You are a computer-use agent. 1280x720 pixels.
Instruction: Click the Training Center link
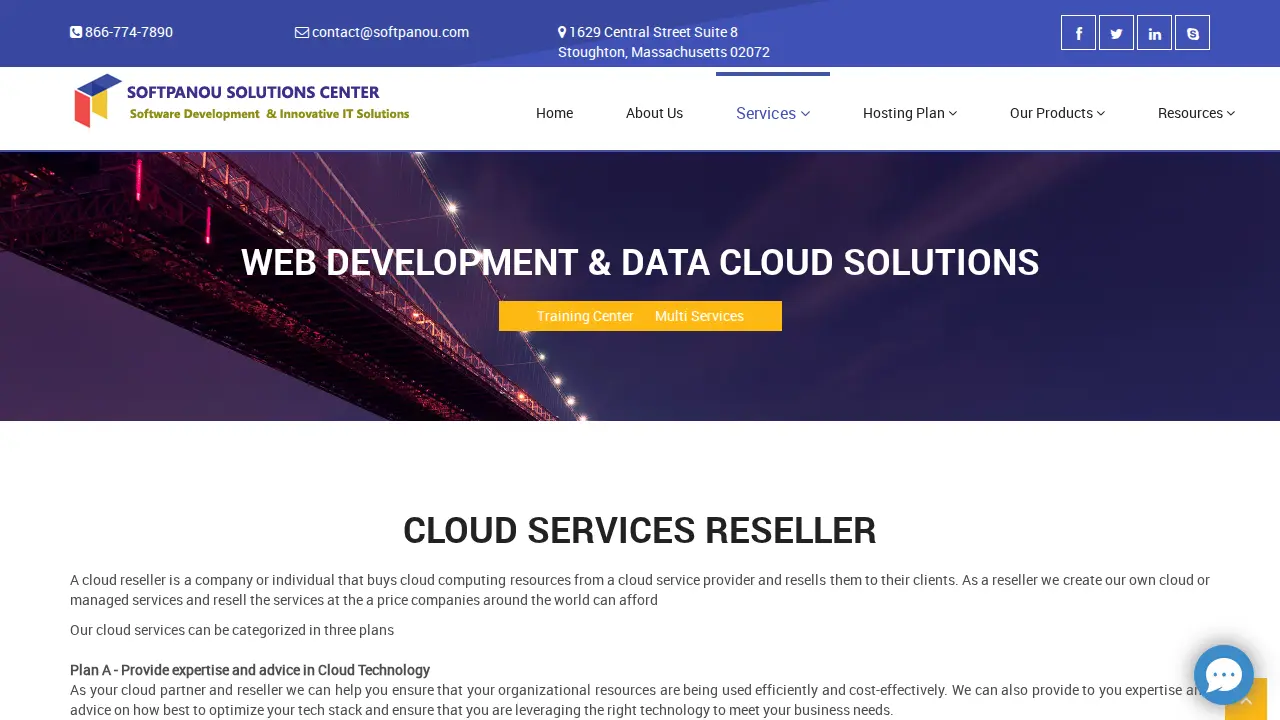coord(585,316)
